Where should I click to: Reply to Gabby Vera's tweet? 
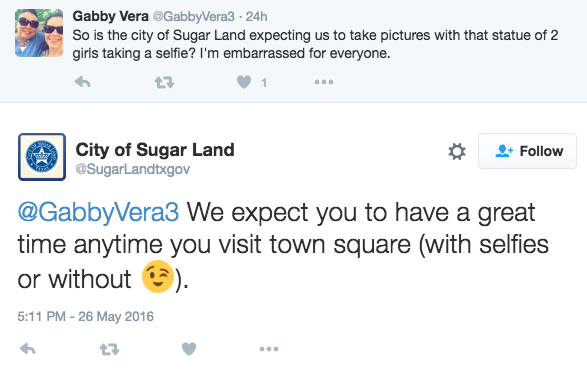click(83, 82)
